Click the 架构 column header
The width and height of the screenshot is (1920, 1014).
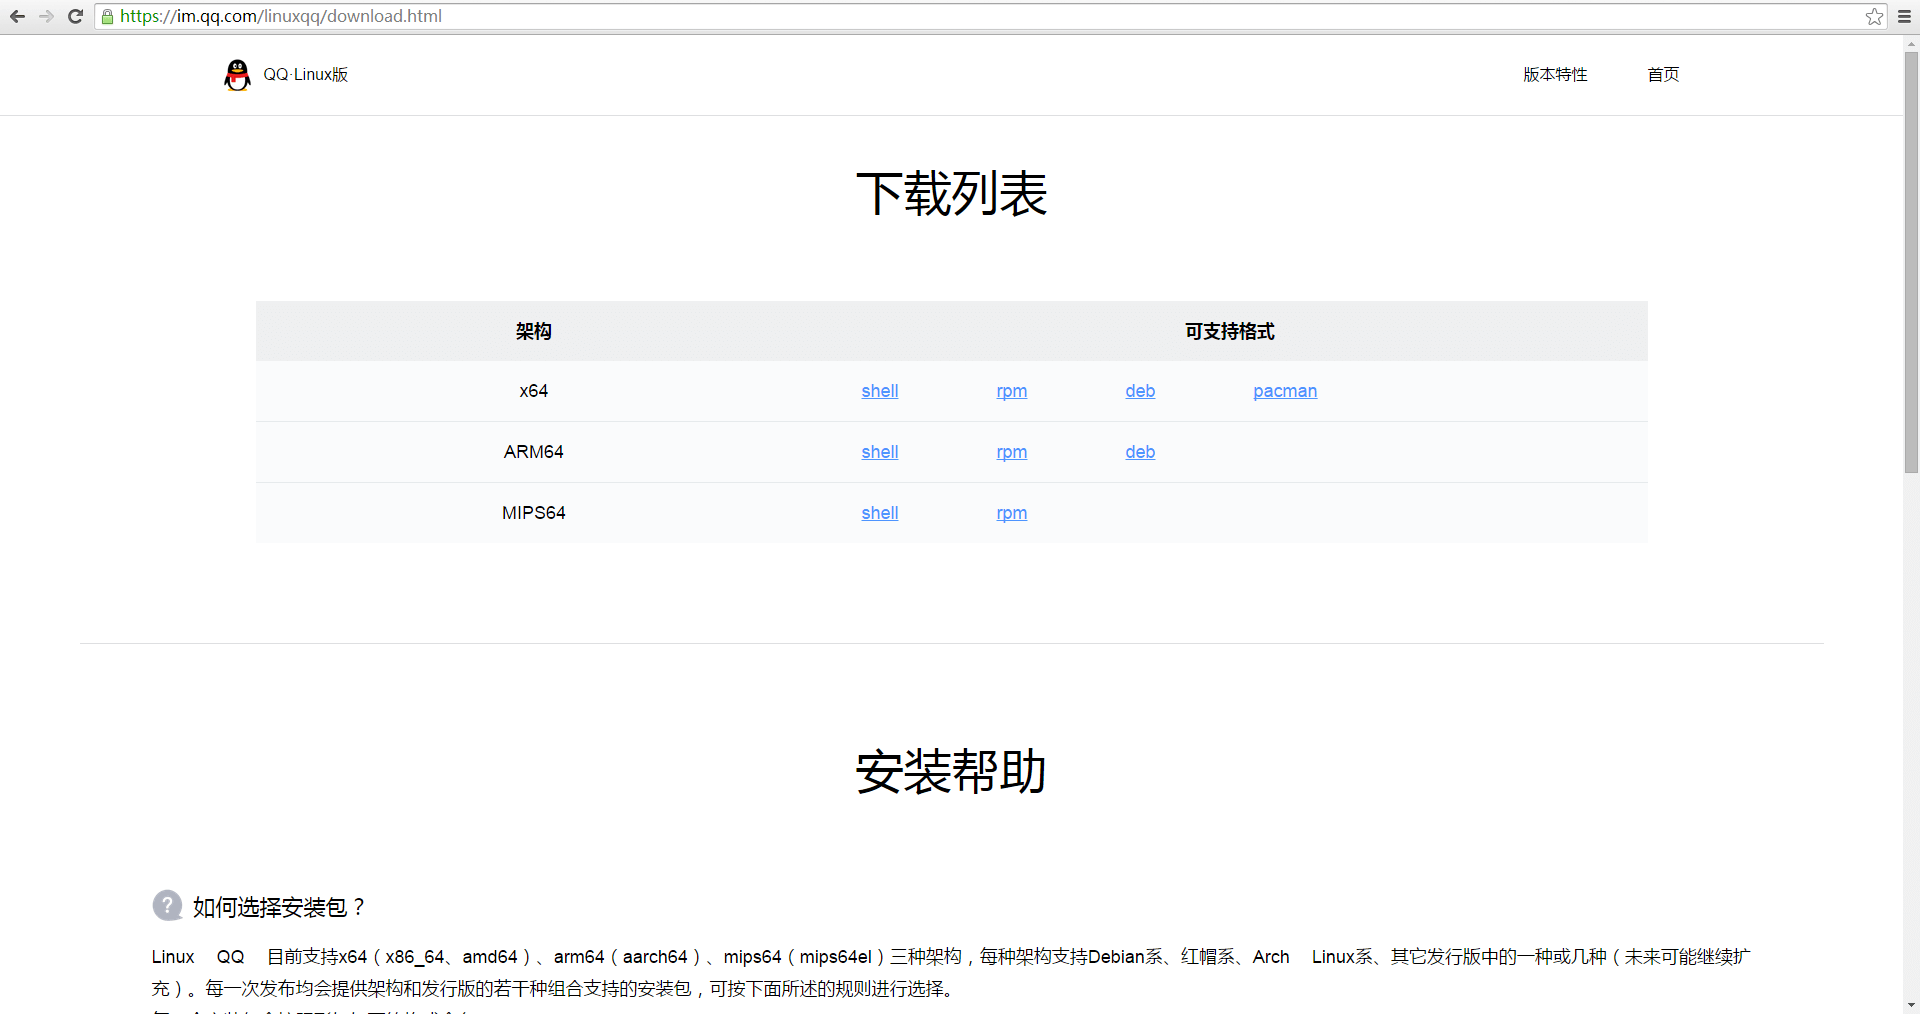(x=534, y=331)
